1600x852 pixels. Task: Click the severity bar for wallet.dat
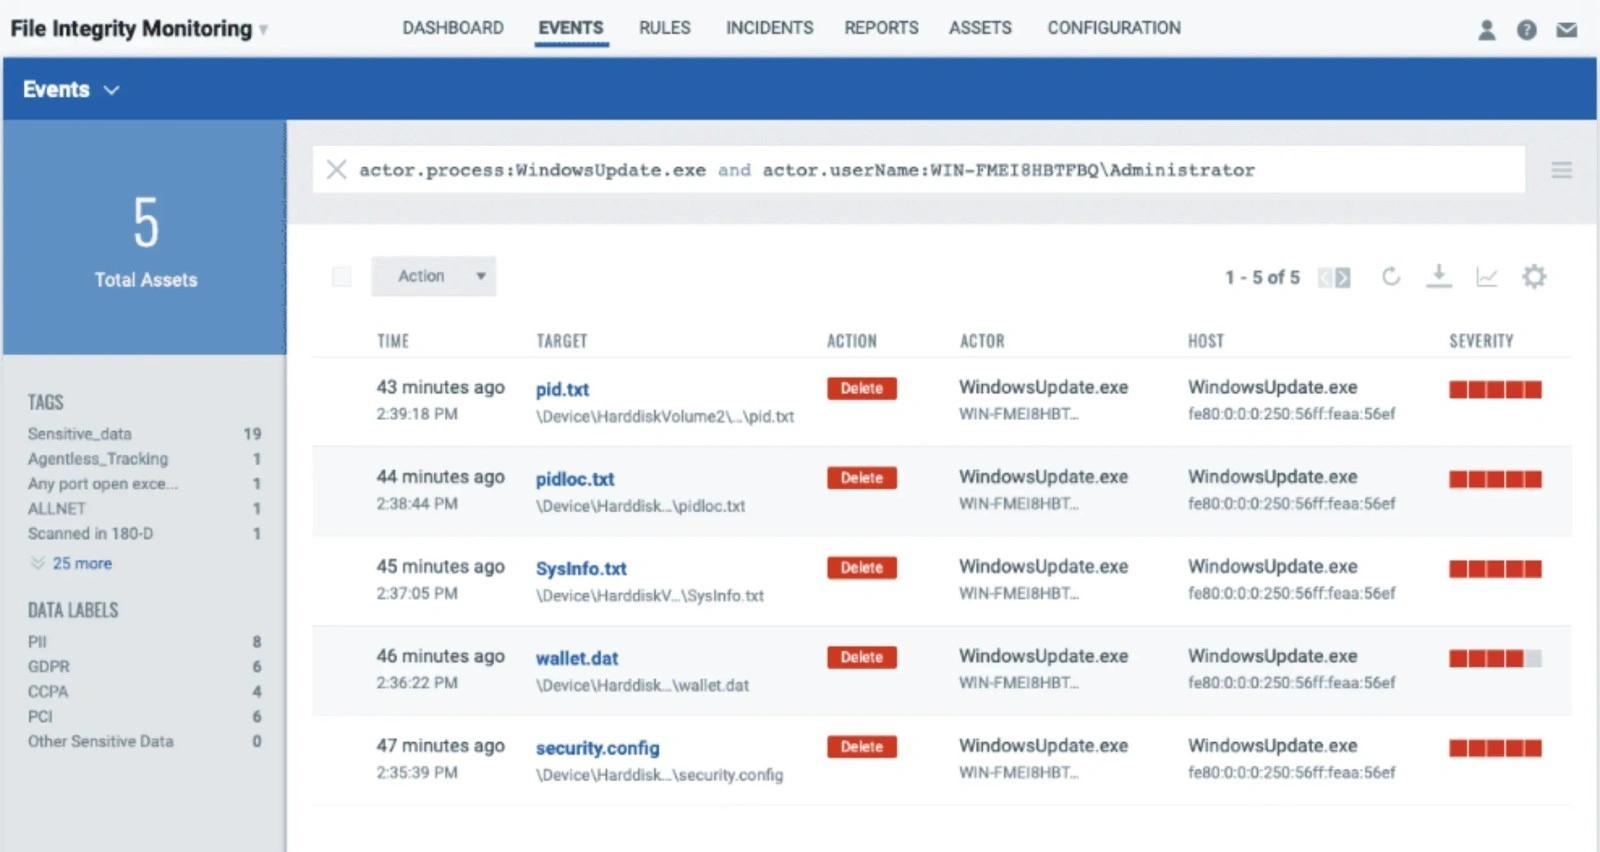[1495, 658]
